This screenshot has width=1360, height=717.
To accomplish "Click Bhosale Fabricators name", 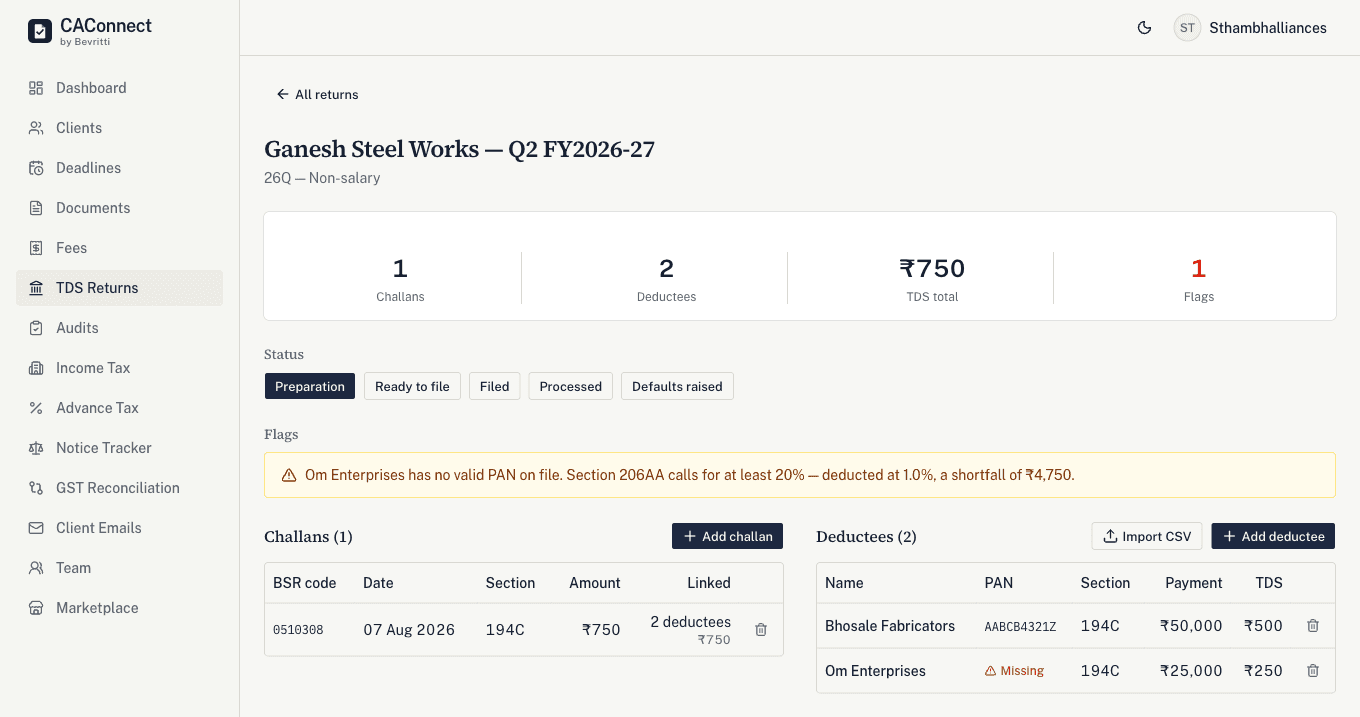I will pos(890,626).
